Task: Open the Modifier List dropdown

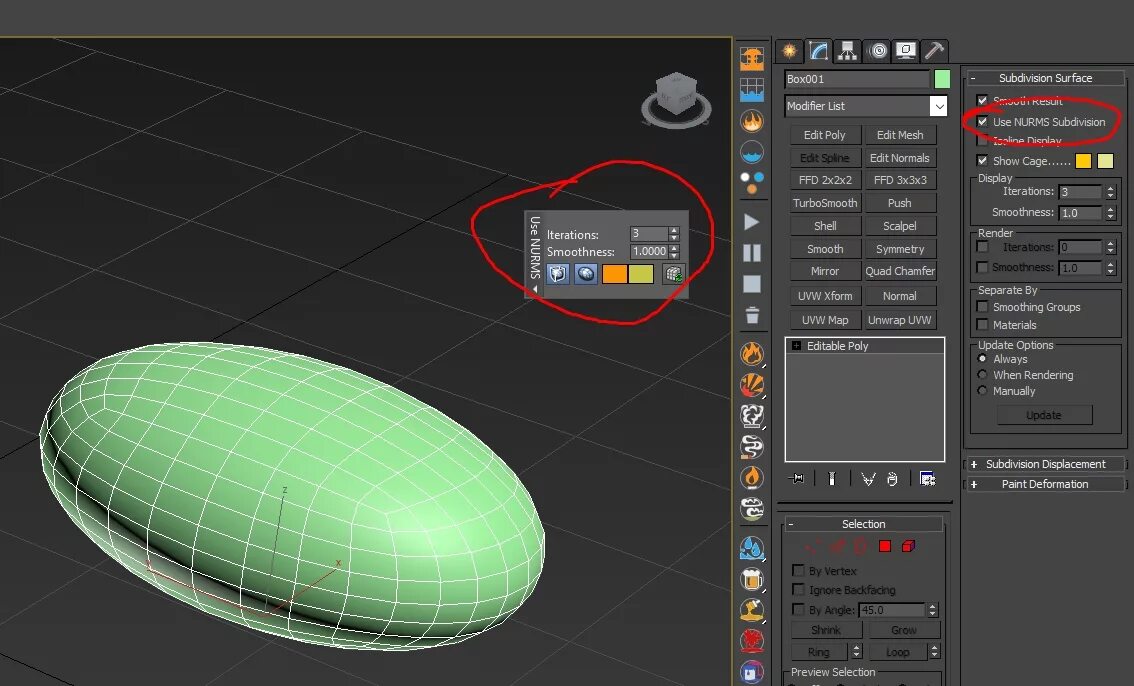Action: click(938, 106)
